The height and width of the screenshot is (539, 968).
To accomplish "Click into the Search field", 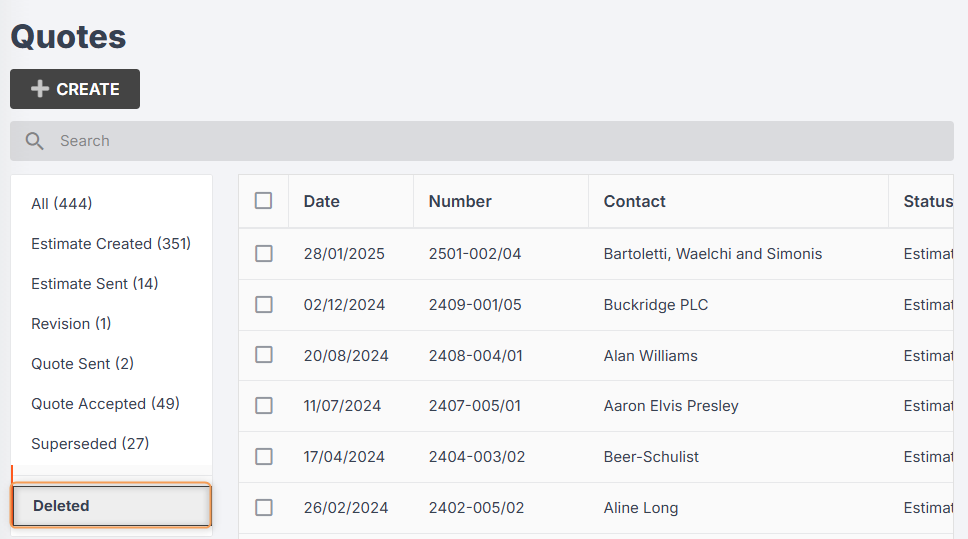I will click(482, 141).
